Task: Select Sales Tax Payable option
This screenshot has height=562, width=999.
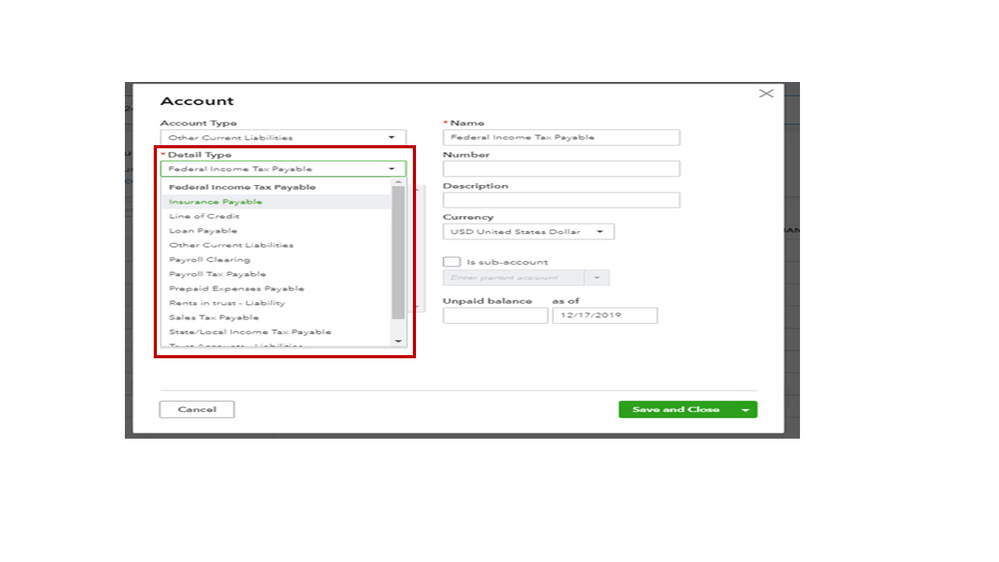Action: (x=213, y=317)
